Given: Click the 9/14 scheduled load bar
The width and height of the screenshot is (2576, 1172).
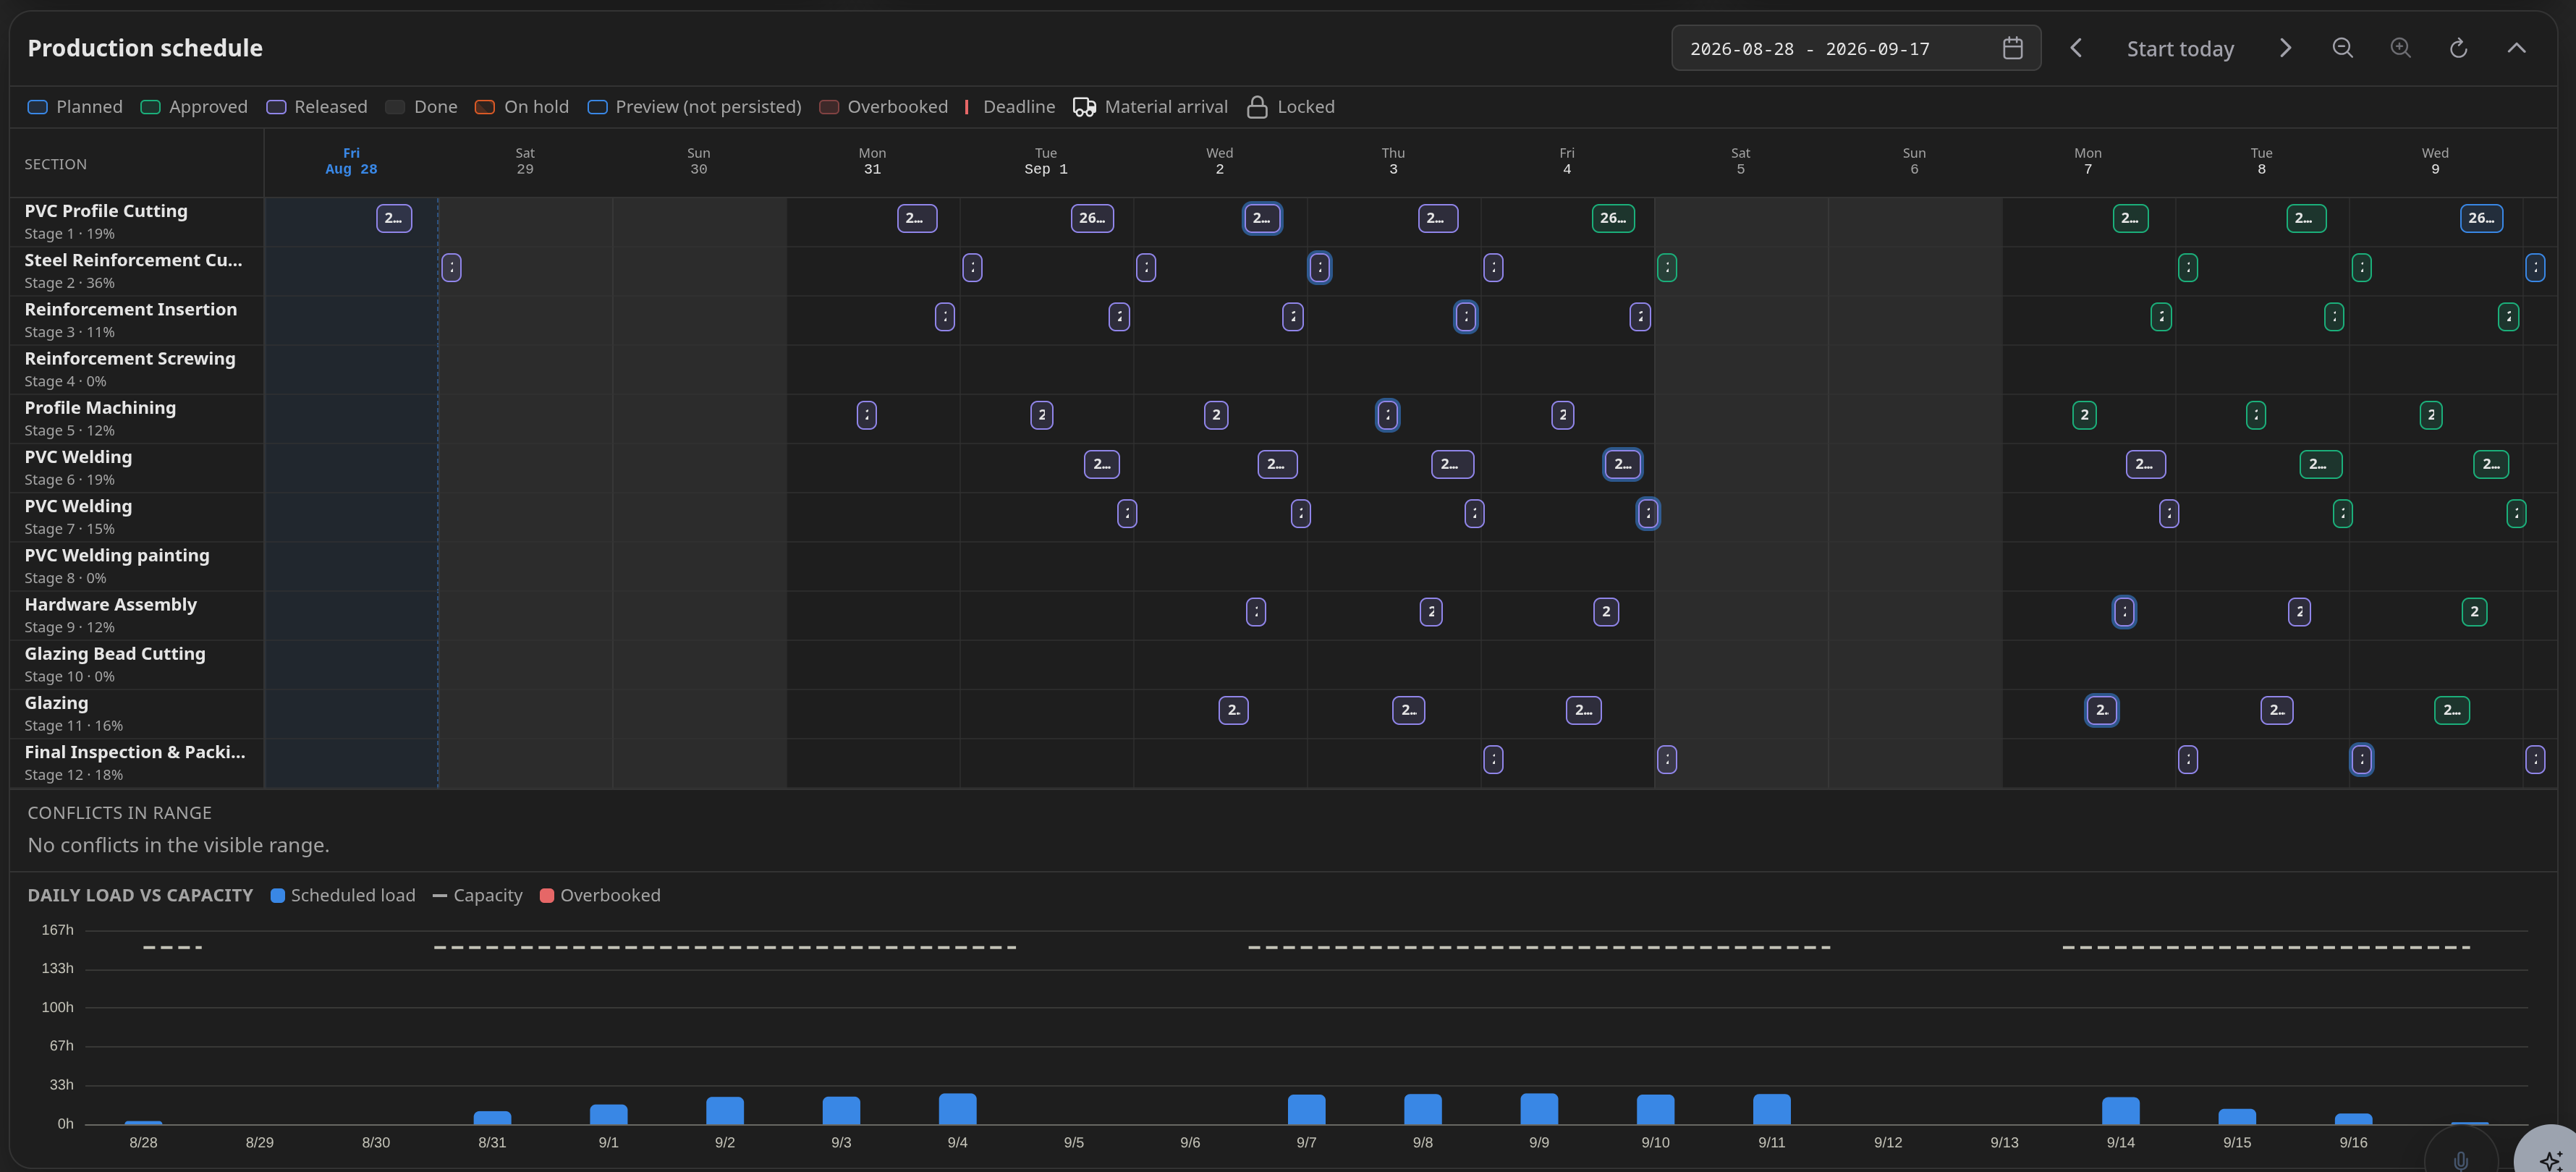Looking at the screenshot, I should coord(2120,1111).
